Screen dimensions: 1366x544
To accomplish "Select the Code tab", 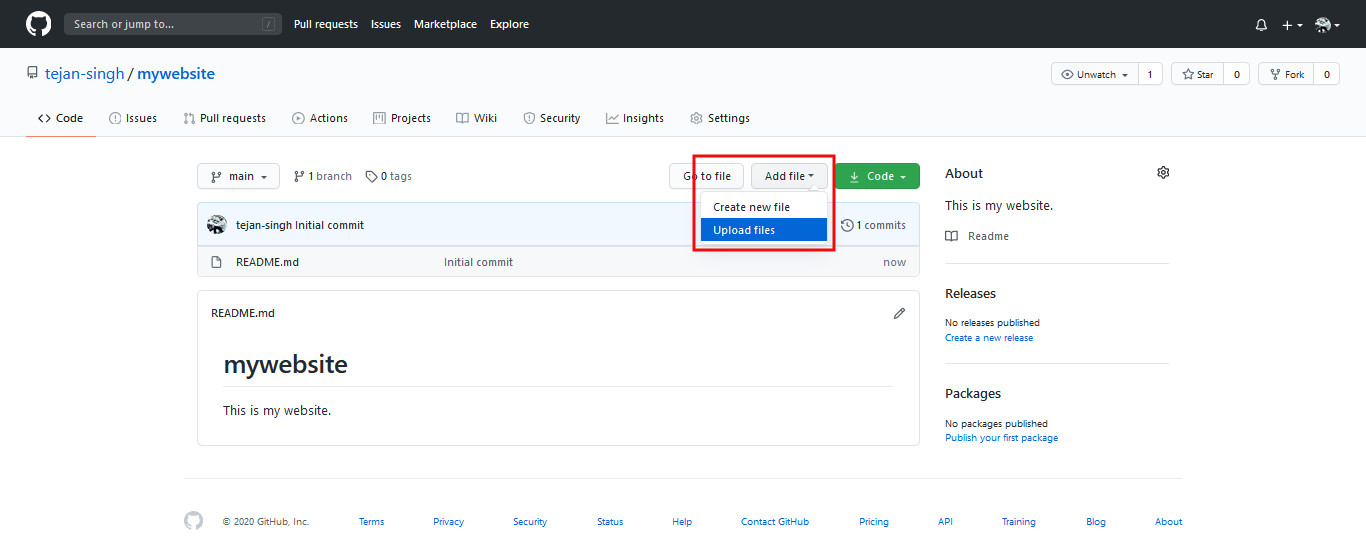I will point(61,118).
